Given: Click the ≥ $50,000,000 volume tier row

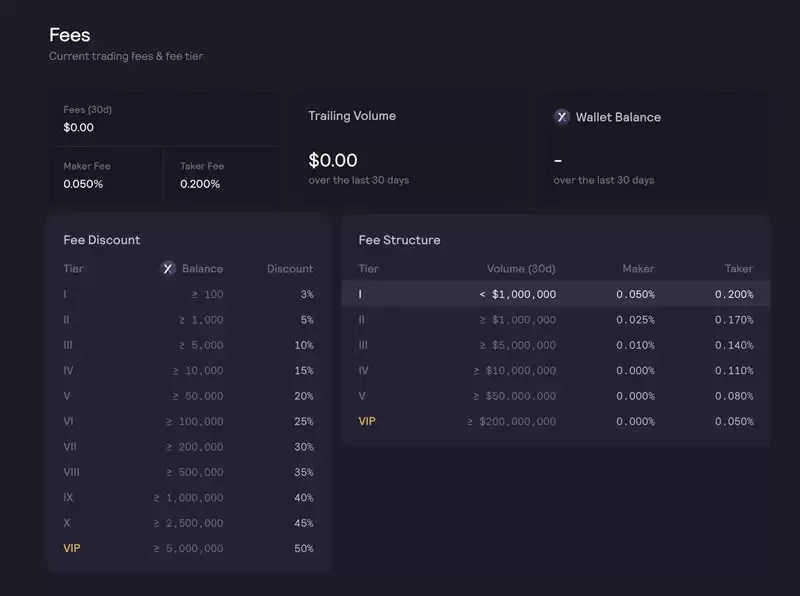Looking at the screenshot, I should (x=555, y=396).
